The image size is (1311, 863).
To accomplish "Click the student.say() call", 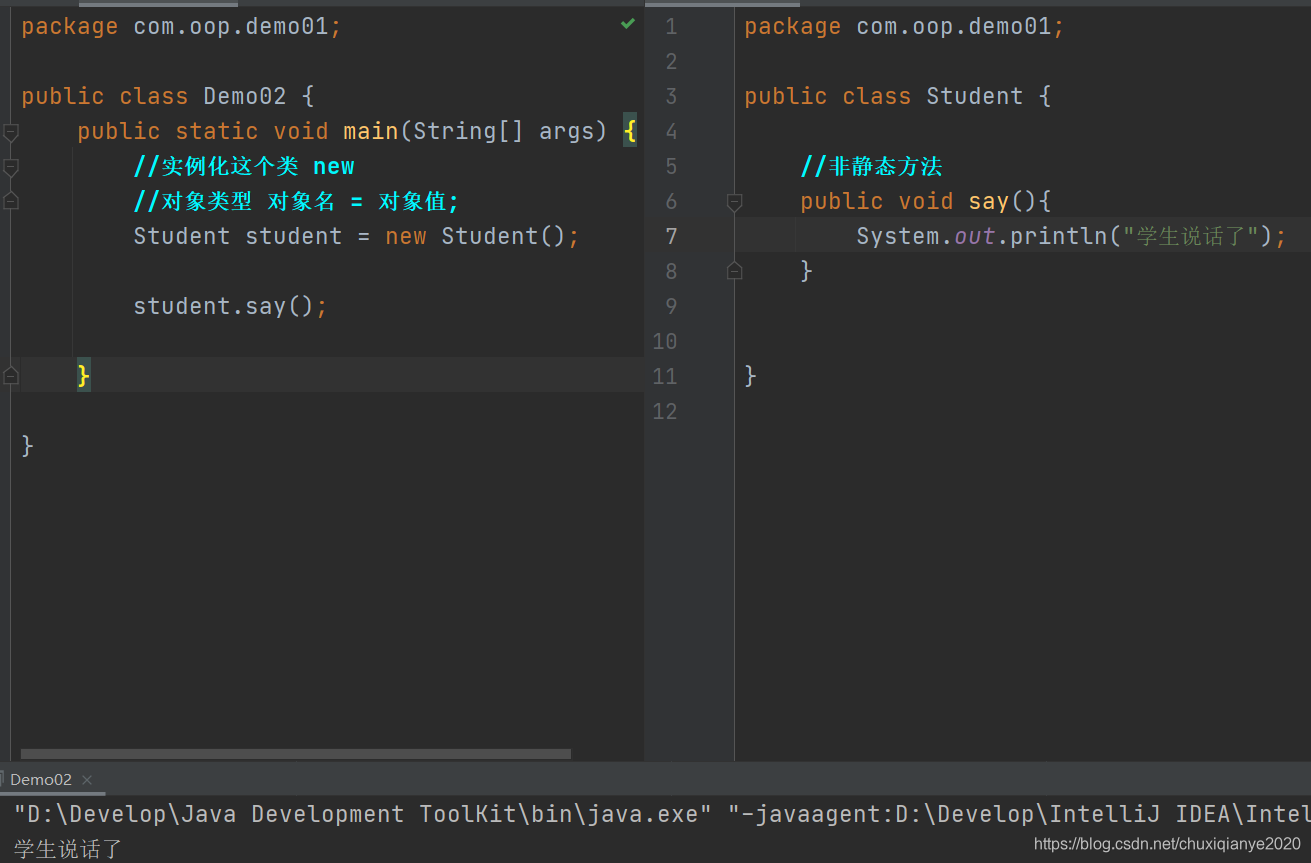I will pyautogui.click(x=224, y=306).
